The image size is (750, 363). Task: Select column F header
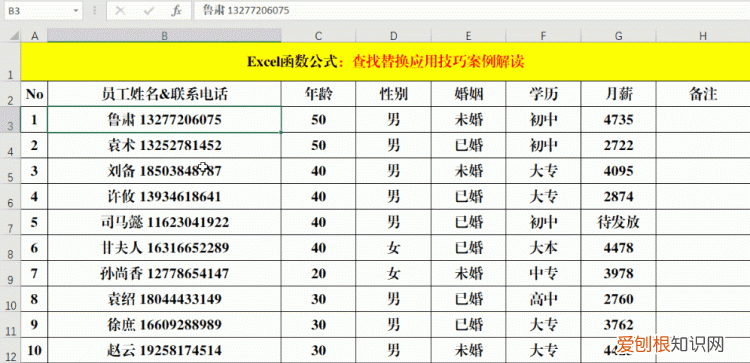[543, 35]
